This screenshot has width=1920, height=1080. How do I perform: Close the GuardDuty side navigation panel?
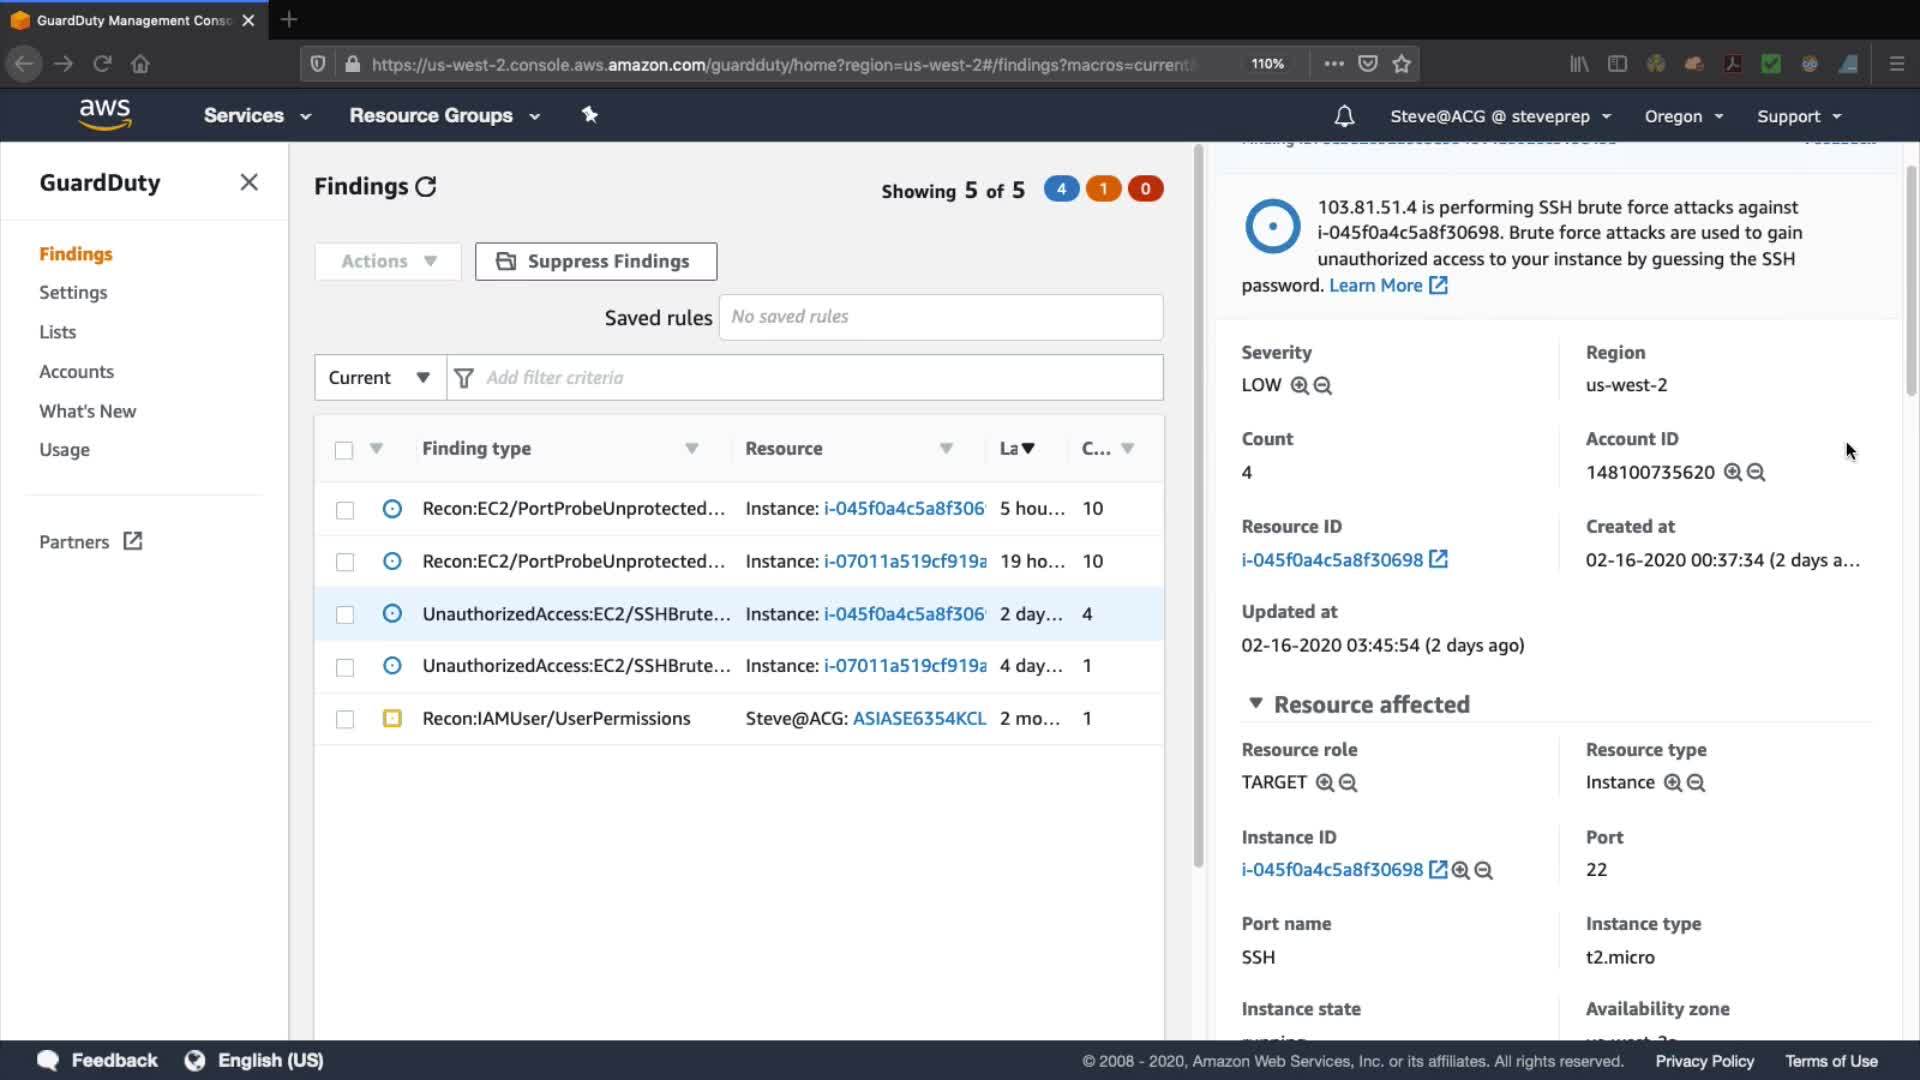[249, 182]
